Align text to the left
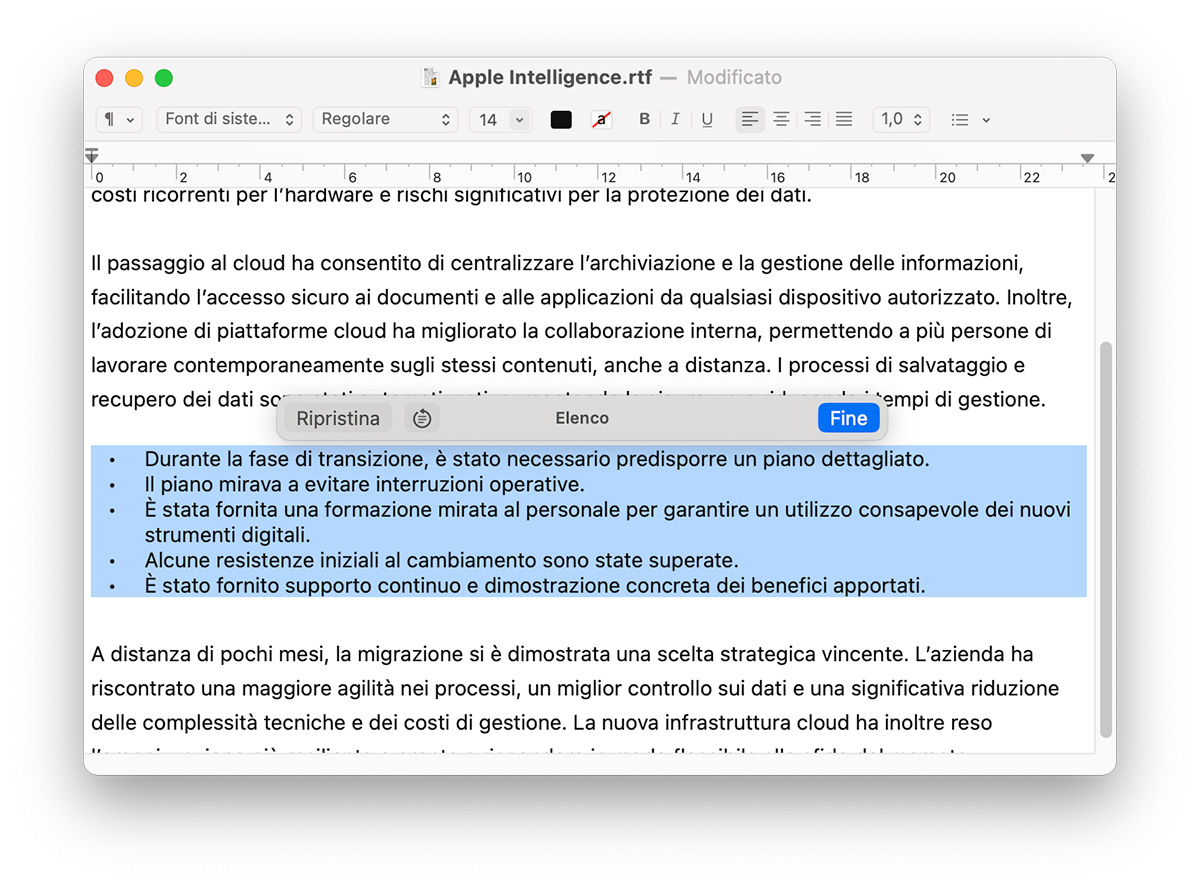1200x884 pixels. (x=749, y=119)
